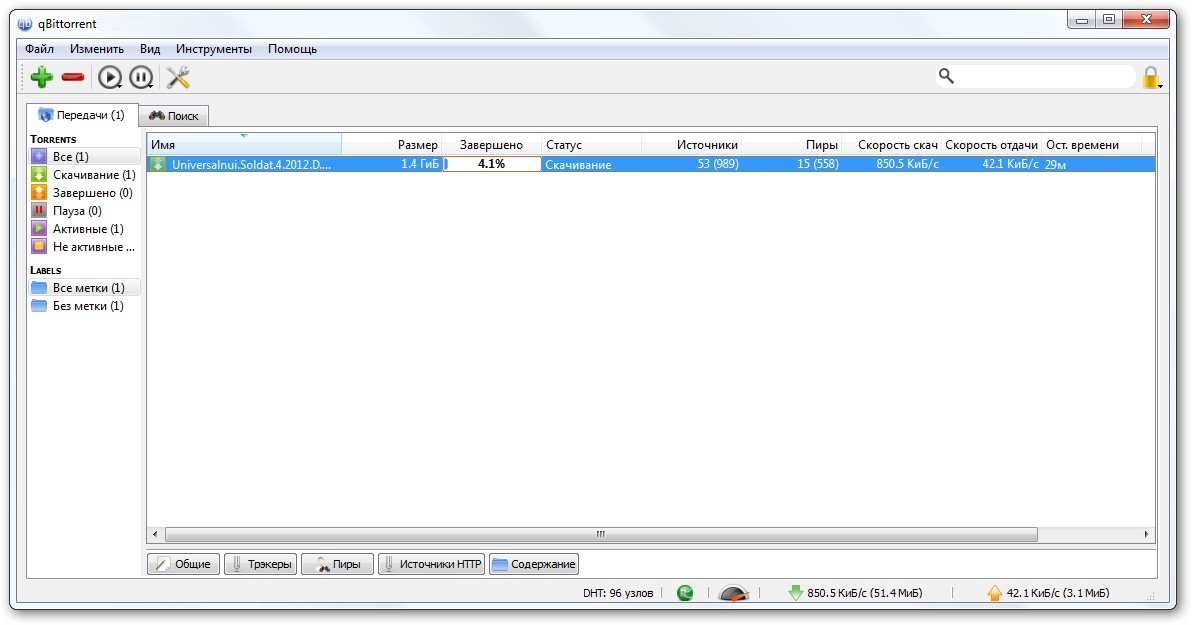Click the speedometer alternative speed limits icon

(x=734, y=593)
